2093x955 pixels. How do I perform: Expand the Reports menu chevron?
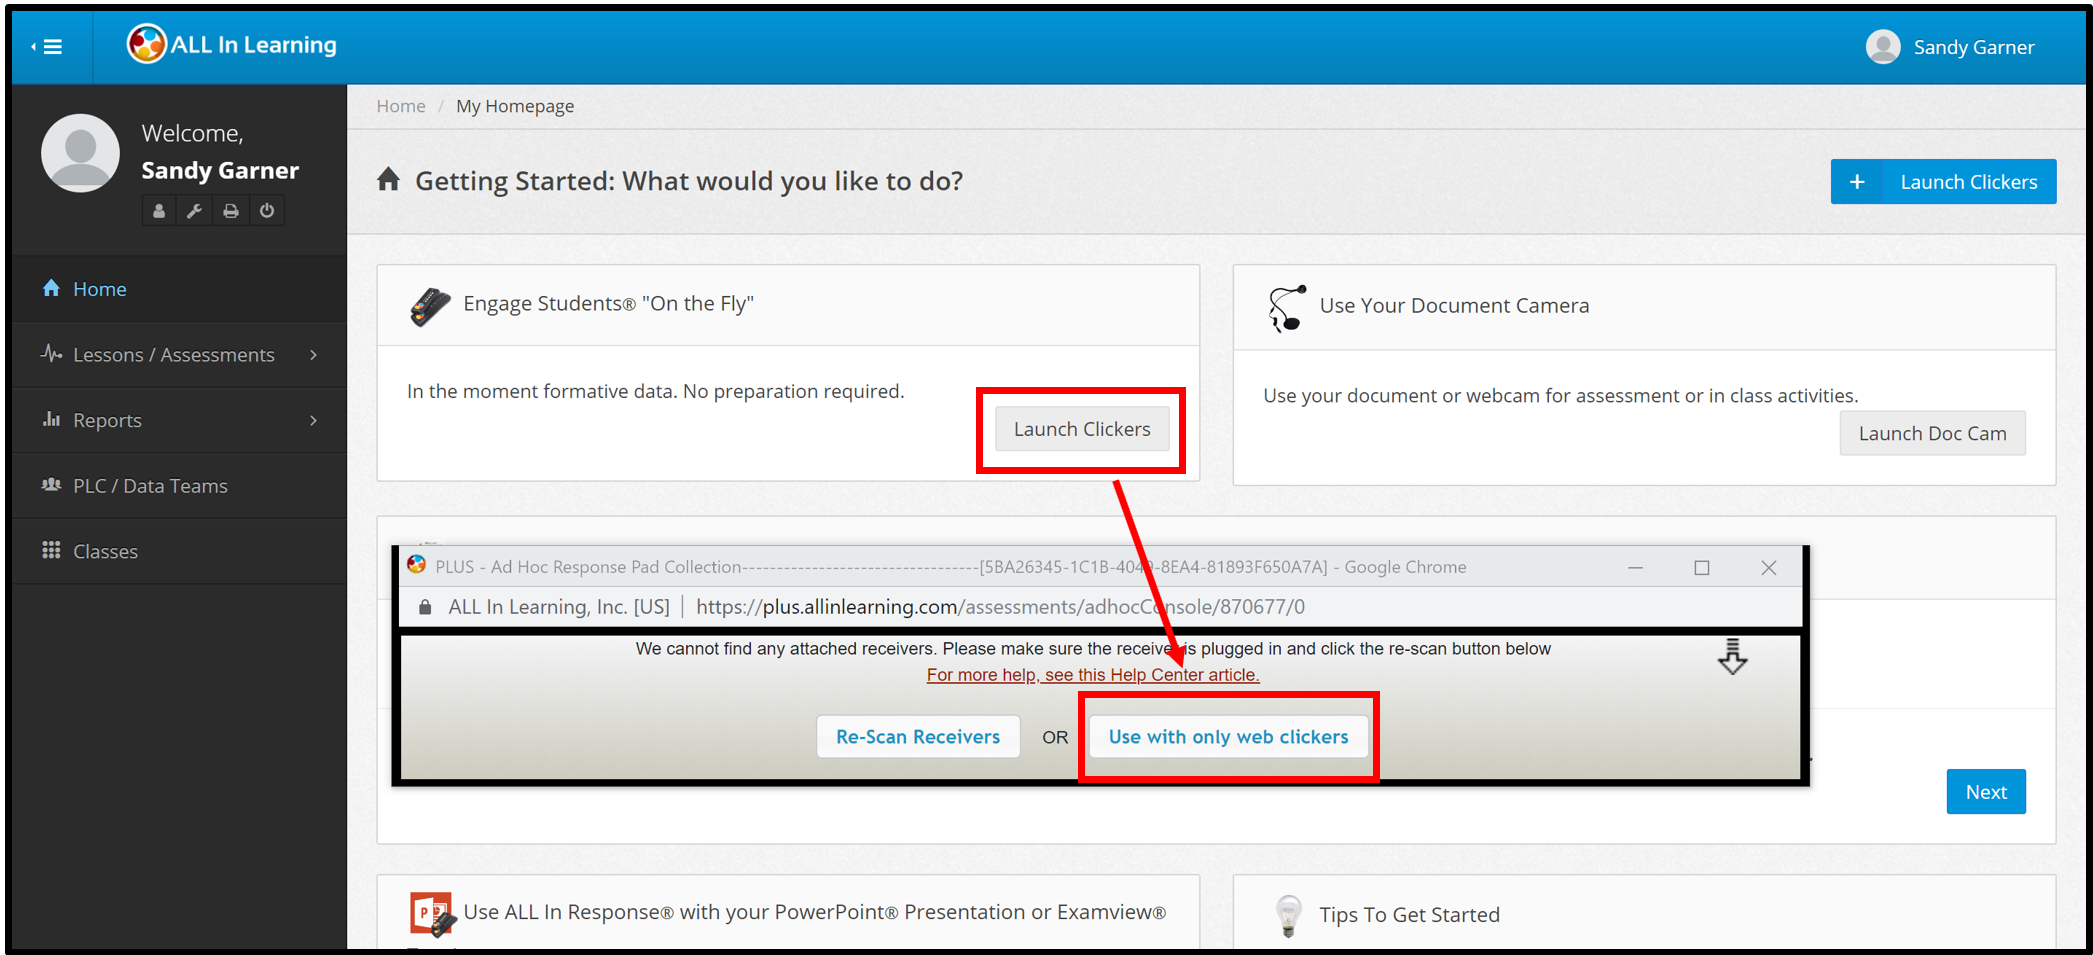pos(313,421)
